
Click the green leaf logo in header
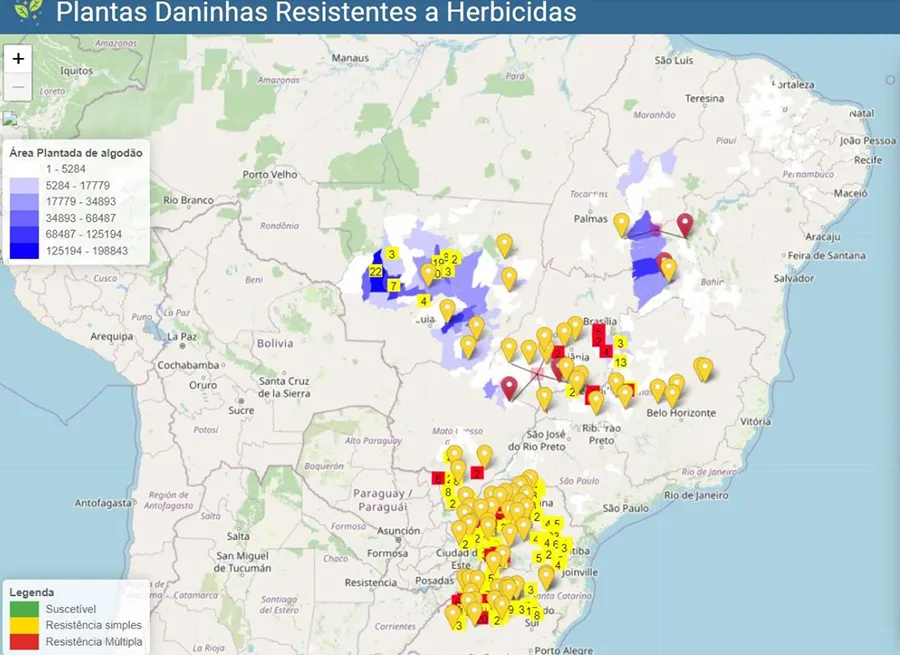coord(28,13)
